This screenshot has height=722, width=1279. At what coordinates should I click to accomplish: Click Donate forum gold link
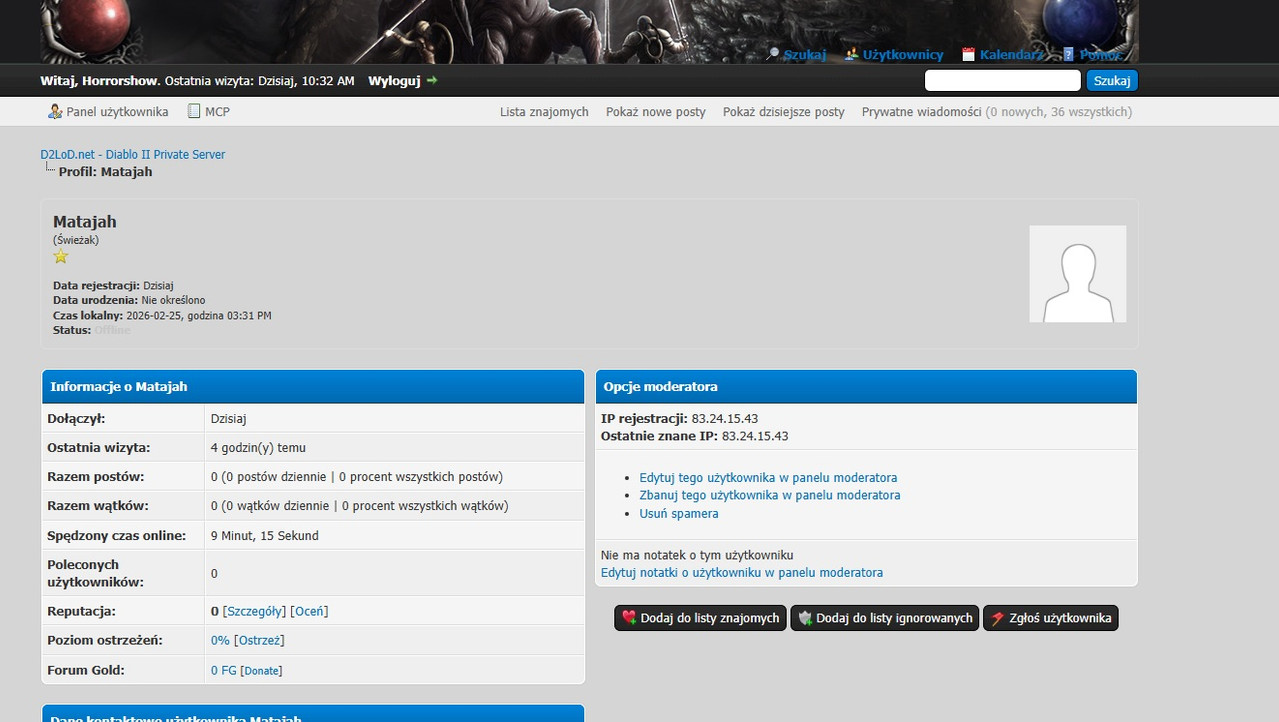point(262,671)
